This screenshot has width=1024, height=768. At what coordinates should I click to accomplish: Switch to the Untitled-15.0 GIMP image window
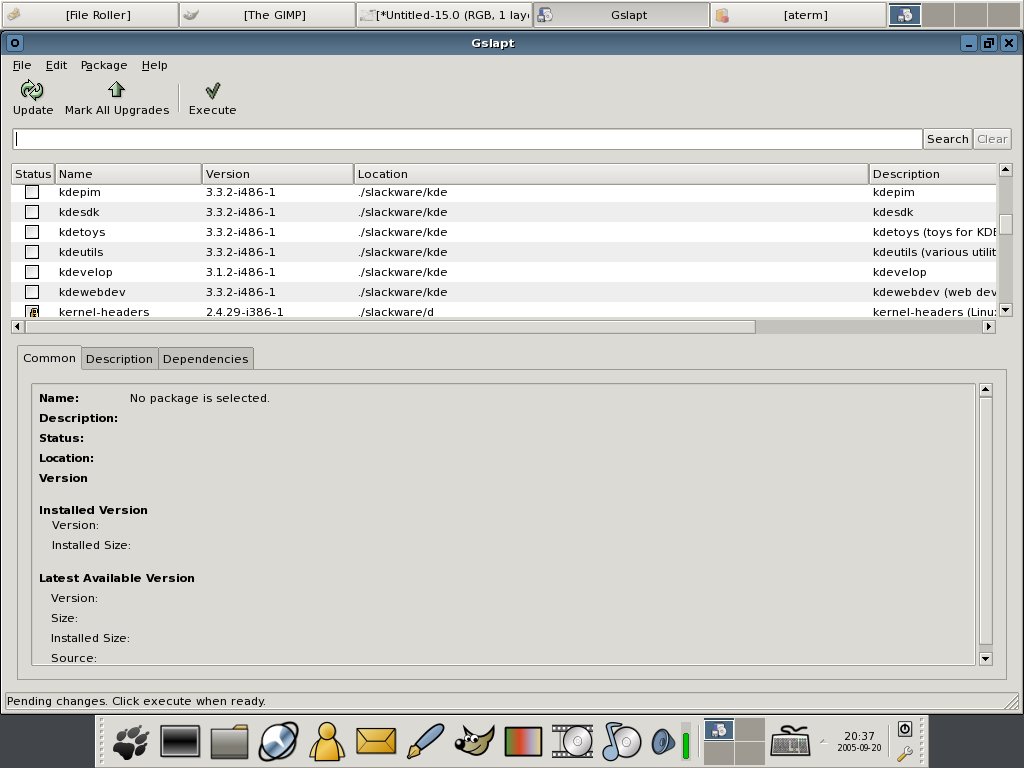tap(444, 15)
